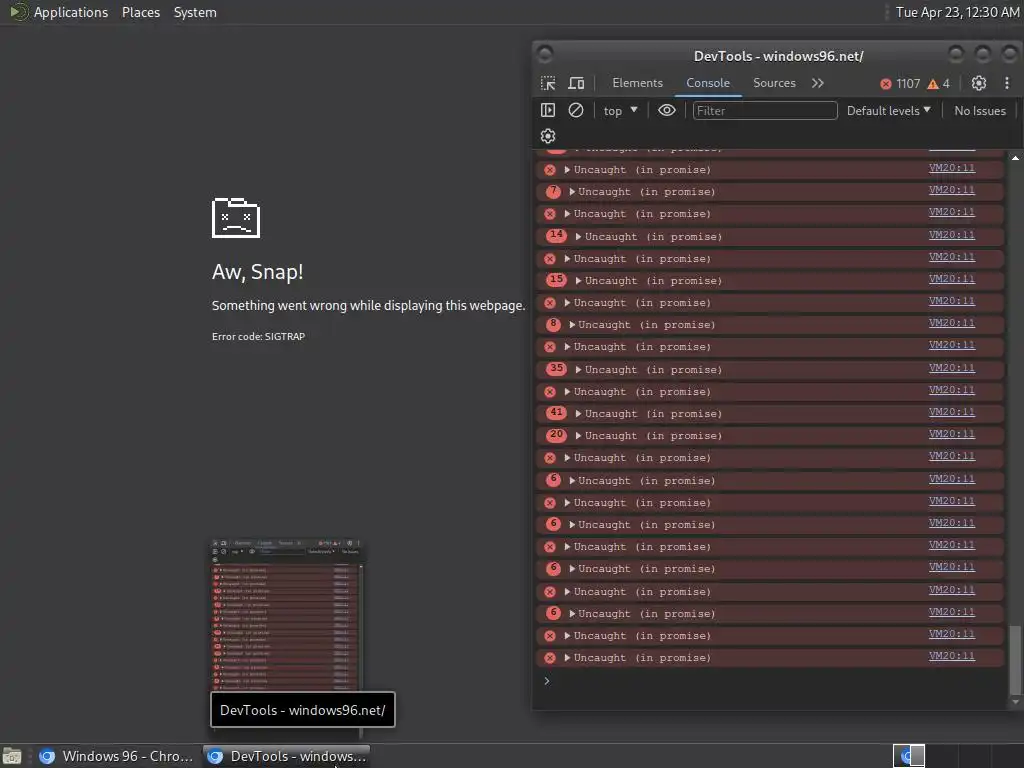
Task: Switch to the Sources tab
Action: (x=774, y=83)
